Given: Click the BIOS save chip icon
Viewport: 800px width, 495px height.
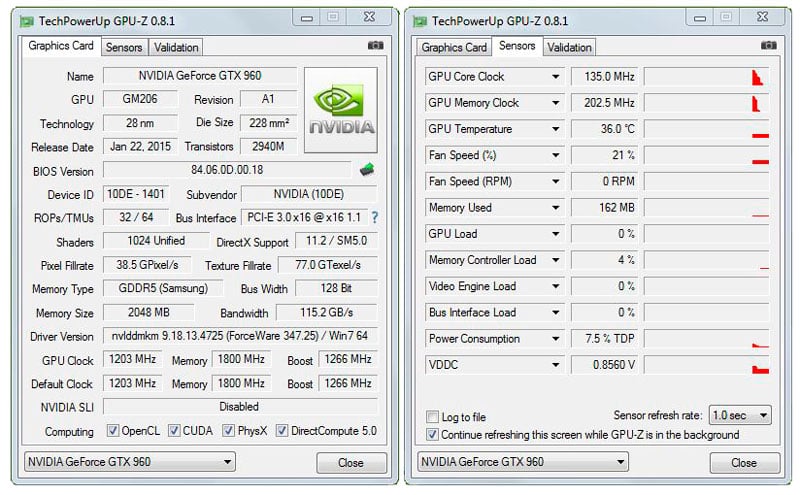Looking at the screenshot, I should [x=367, y=169].
